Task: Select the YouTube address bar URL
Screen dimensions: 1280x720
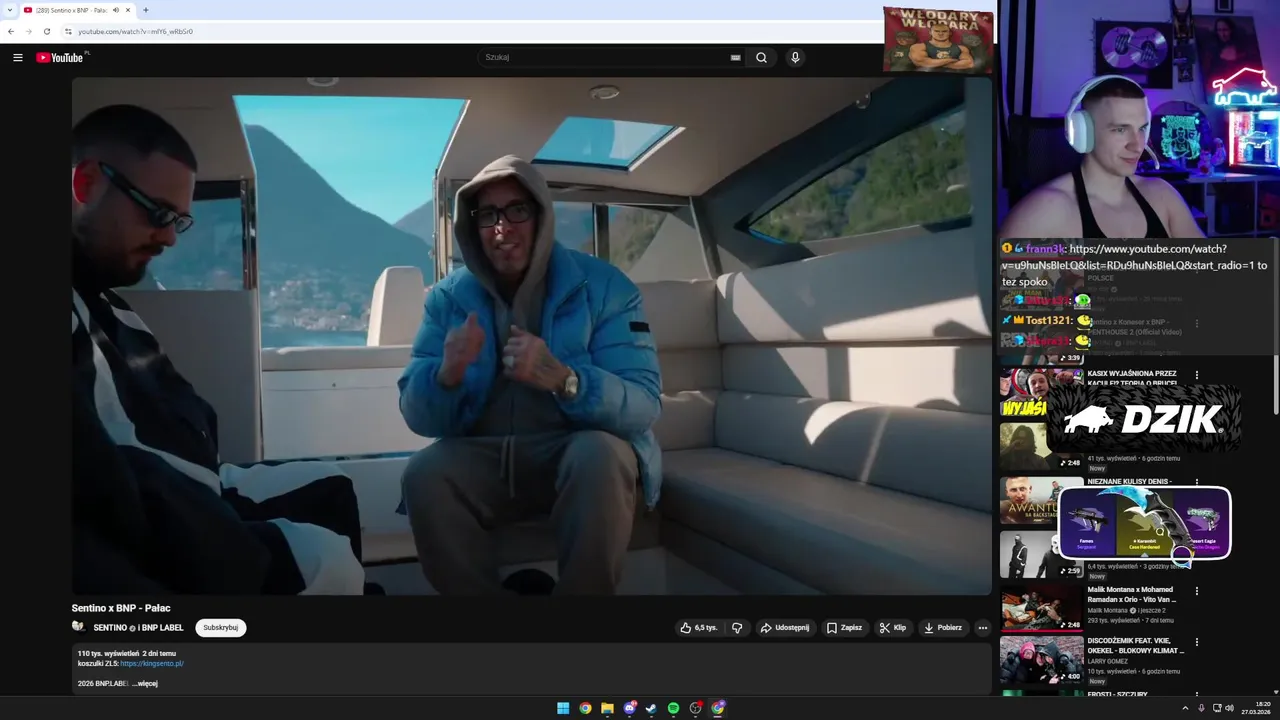Action: pos(135,31)
